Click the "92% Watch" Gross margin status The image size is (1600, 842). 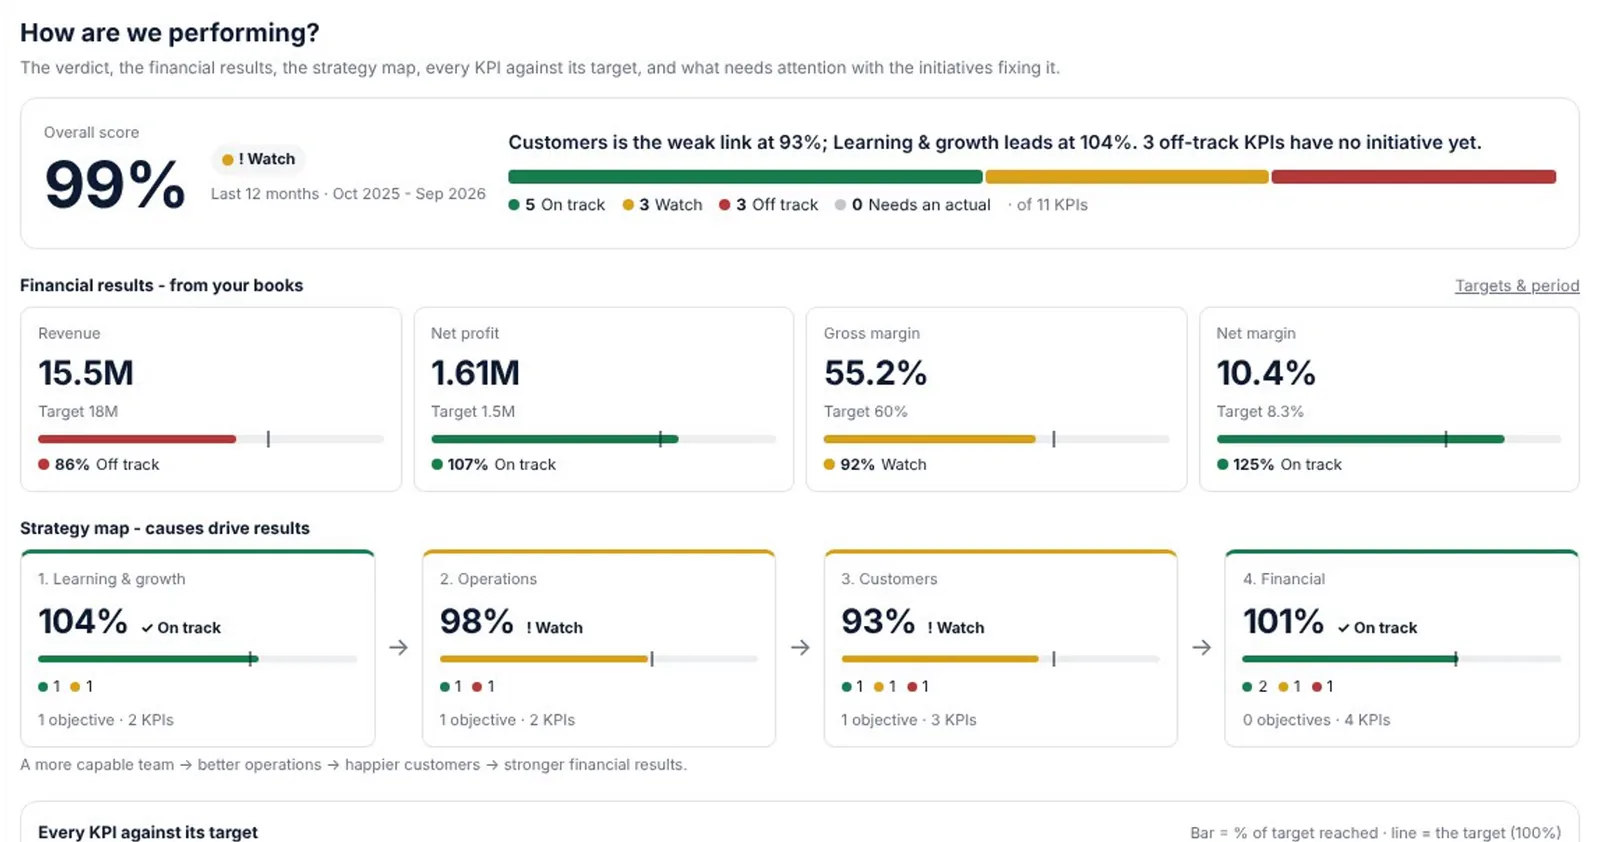tap(875, 465)
